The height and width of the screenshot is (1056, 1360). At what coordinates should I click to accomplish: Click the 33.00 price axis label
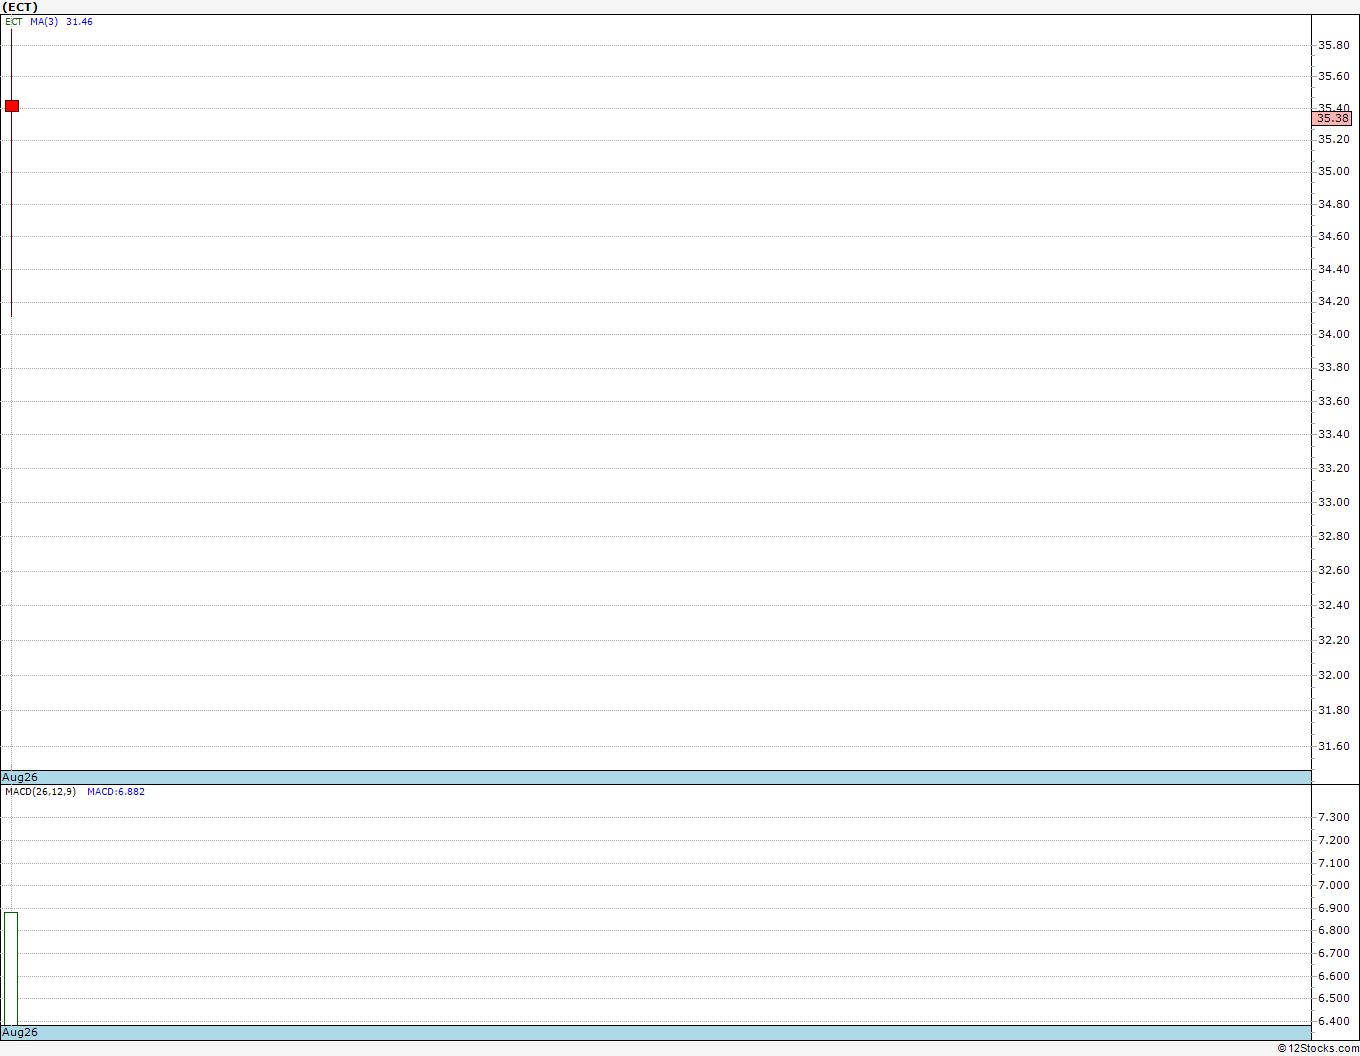coord(1333,502)
